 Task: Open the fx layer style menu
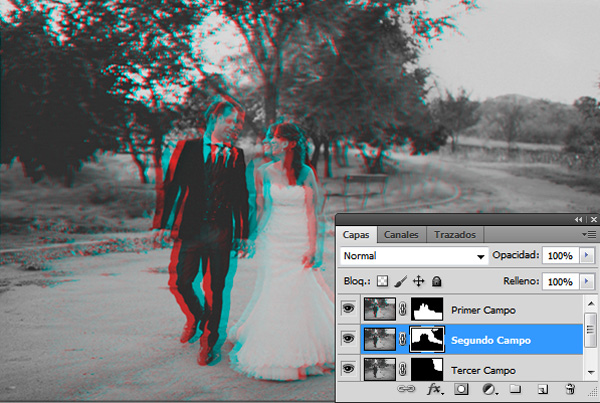pos(435,389)
